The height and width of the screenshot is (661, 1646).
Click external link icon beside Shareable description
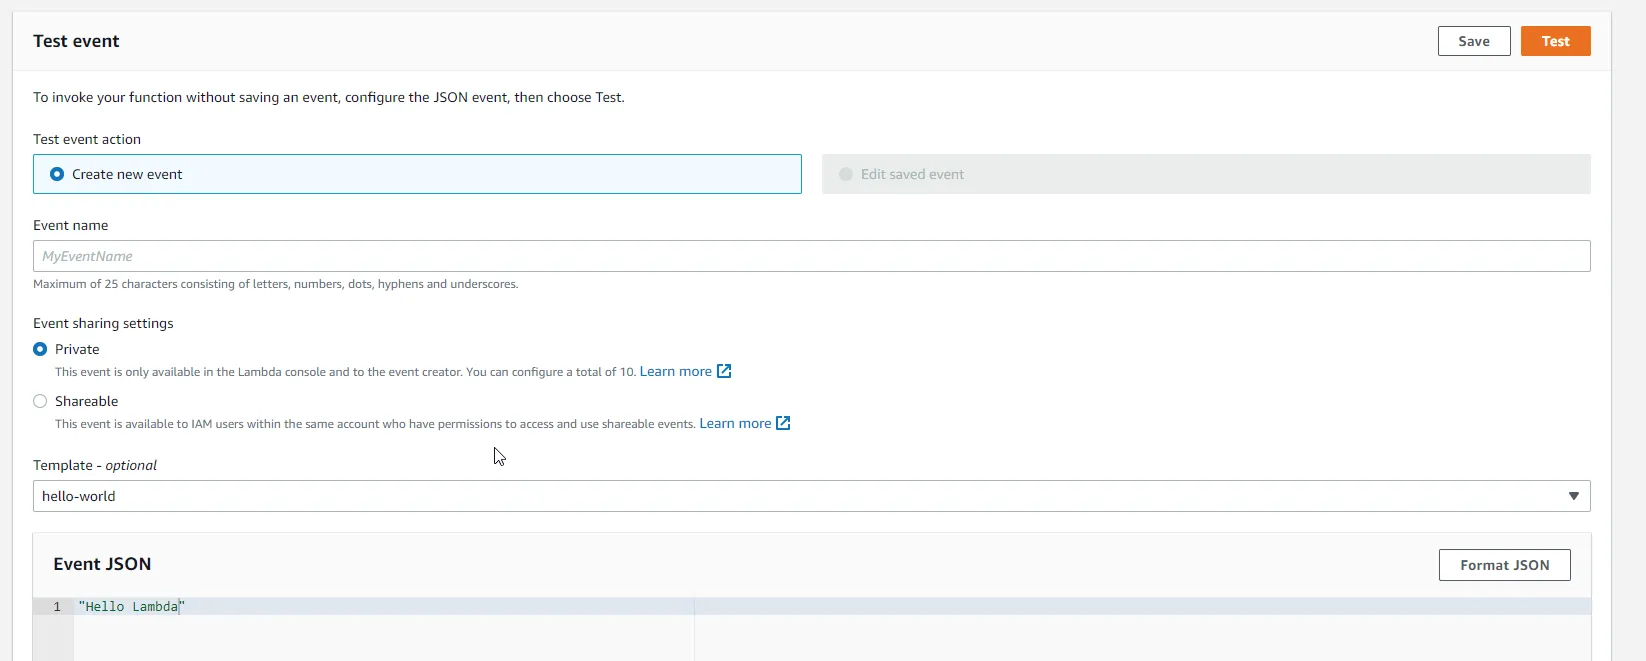(x=783, y=423)
